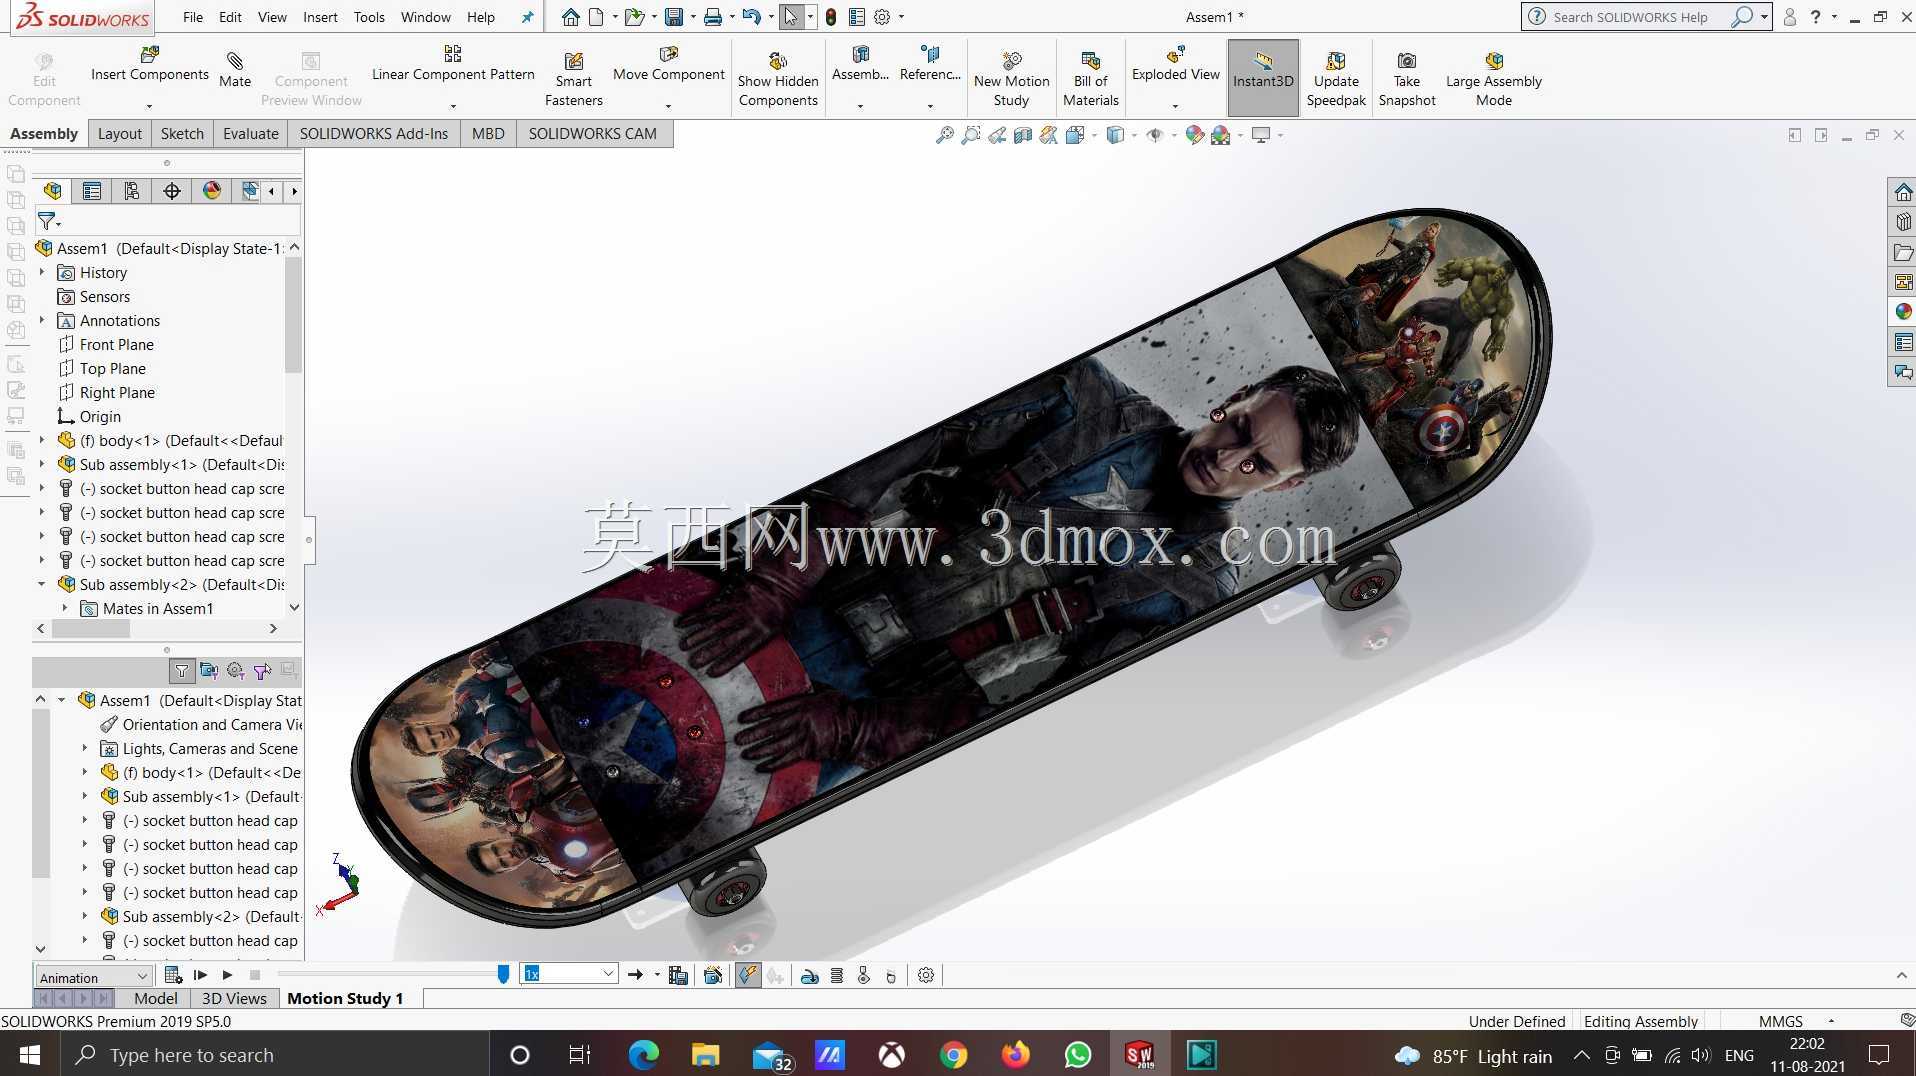Activate the Move Component tool
Viewport: 1916px width, 1076px height.
668,63
